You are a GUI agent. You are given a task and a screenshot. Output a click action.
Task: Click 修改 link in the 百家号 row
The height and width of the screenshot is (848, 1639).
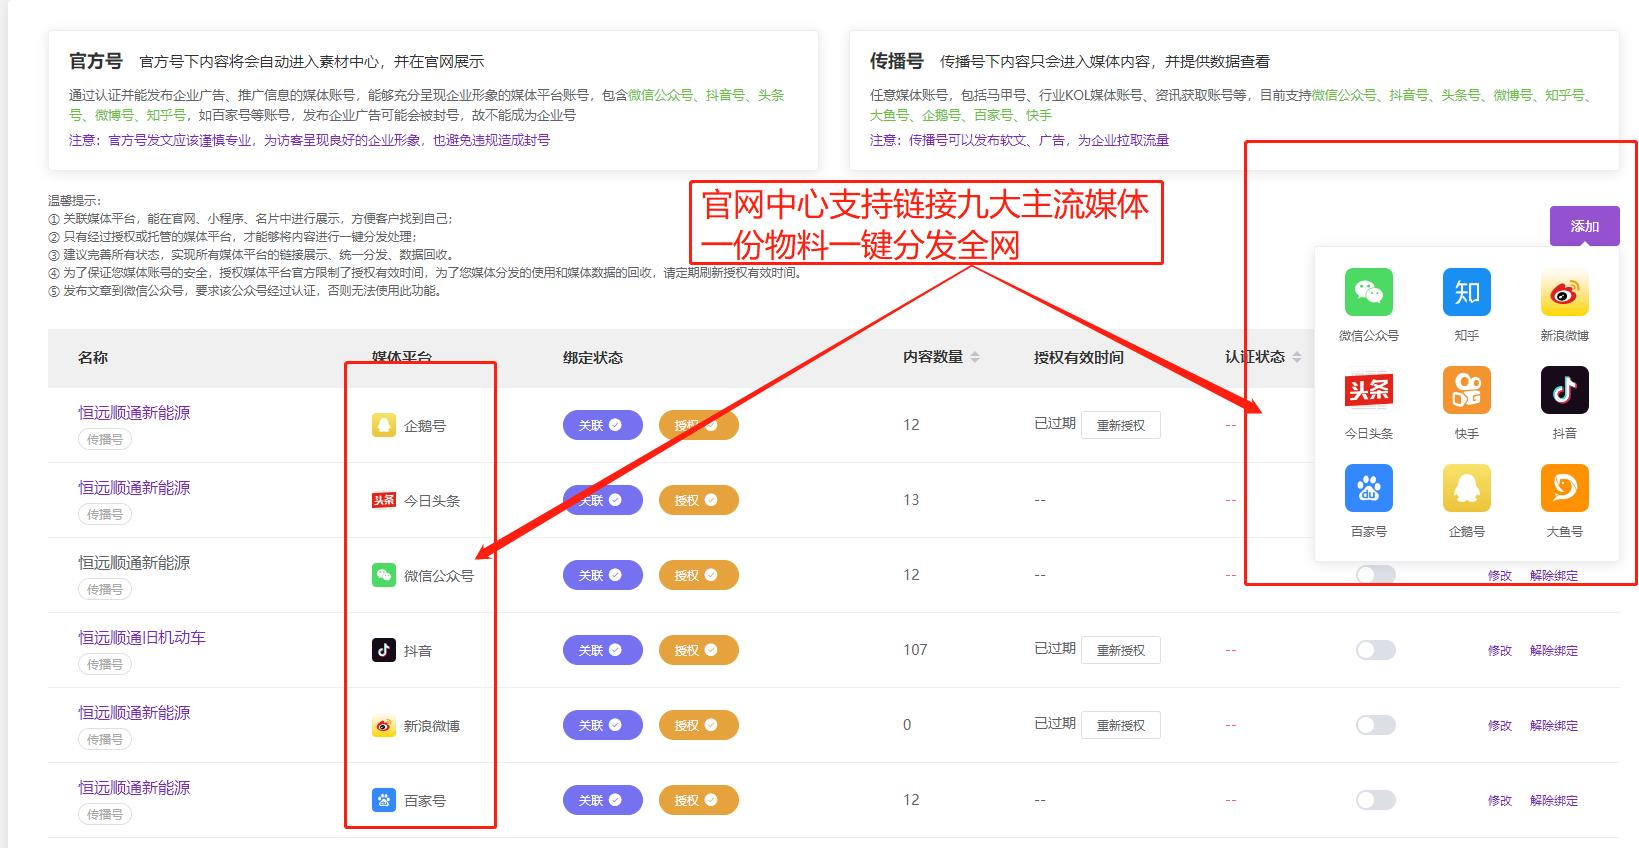tap(1499, 801)
